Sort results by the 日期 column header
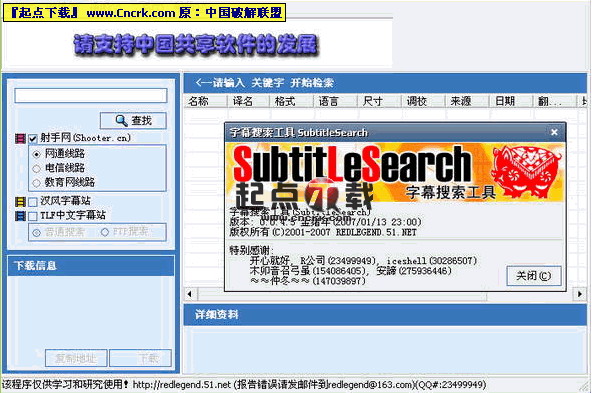 pos(511,101)
